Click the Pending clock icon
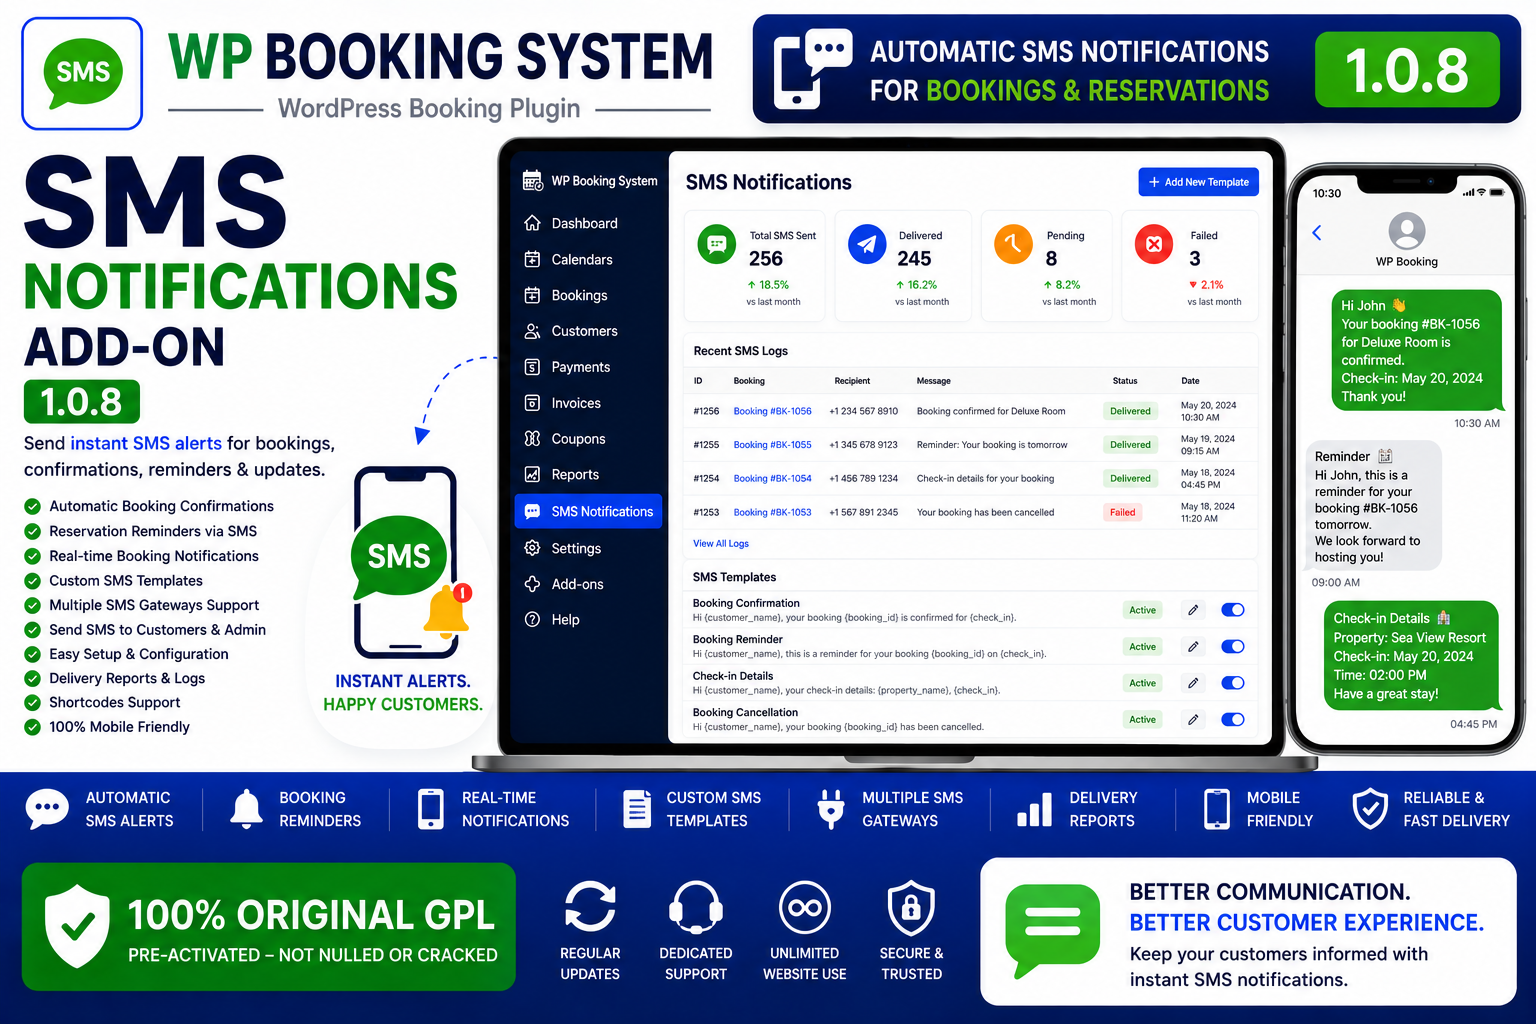 tap(1013, 244)
